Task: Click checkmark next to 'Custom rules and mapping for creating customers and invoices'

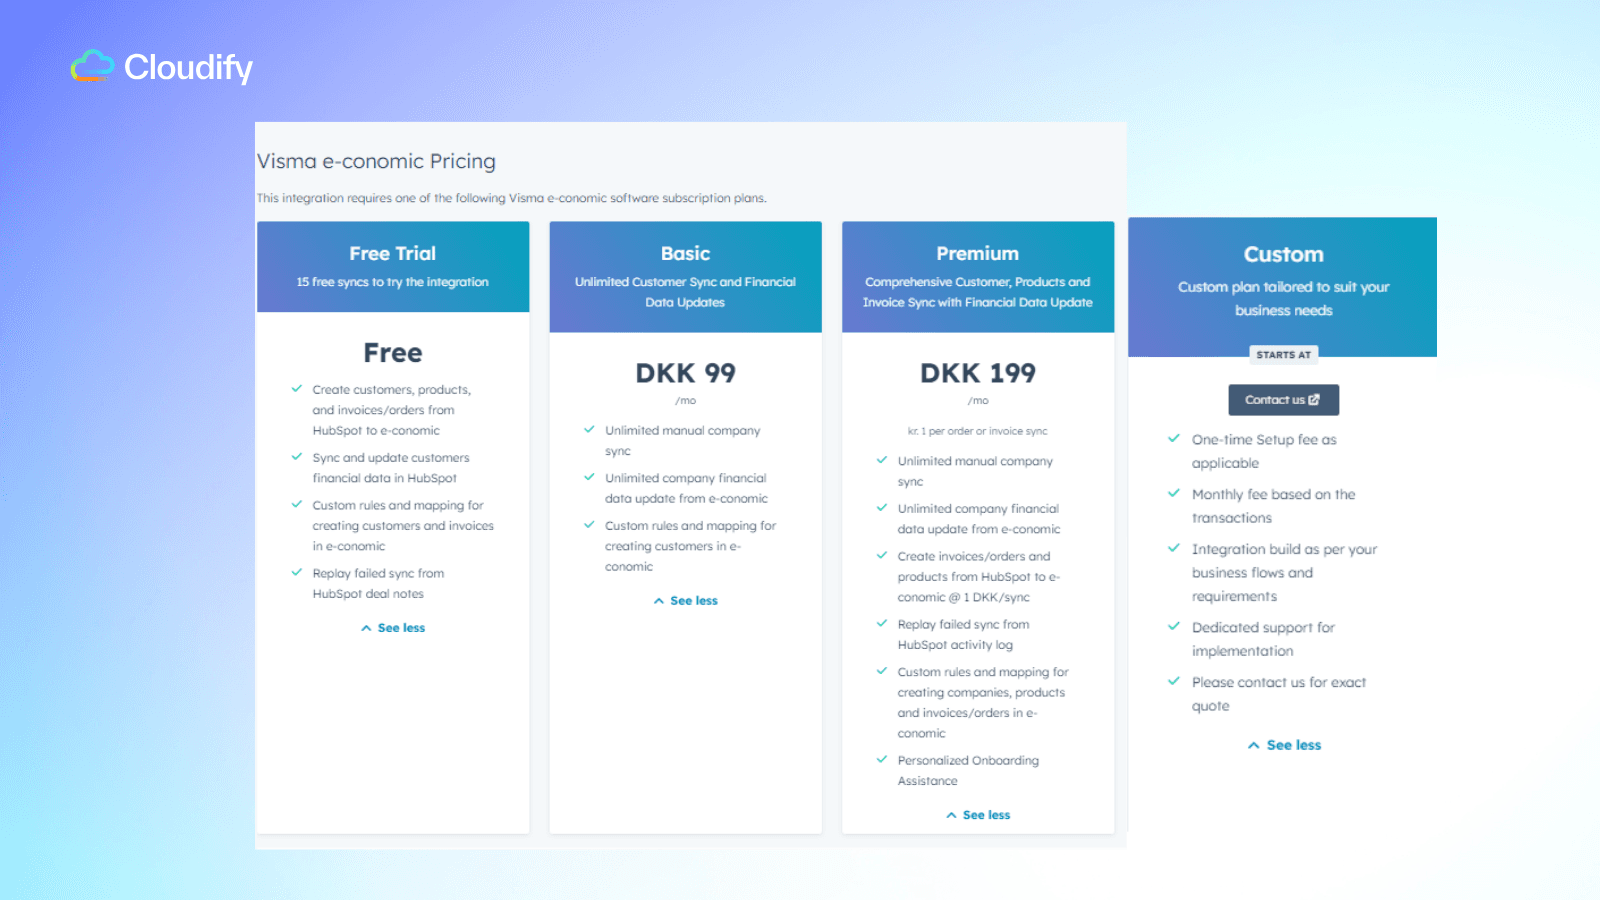Action: pyautogui.click(x=297, y=505)
